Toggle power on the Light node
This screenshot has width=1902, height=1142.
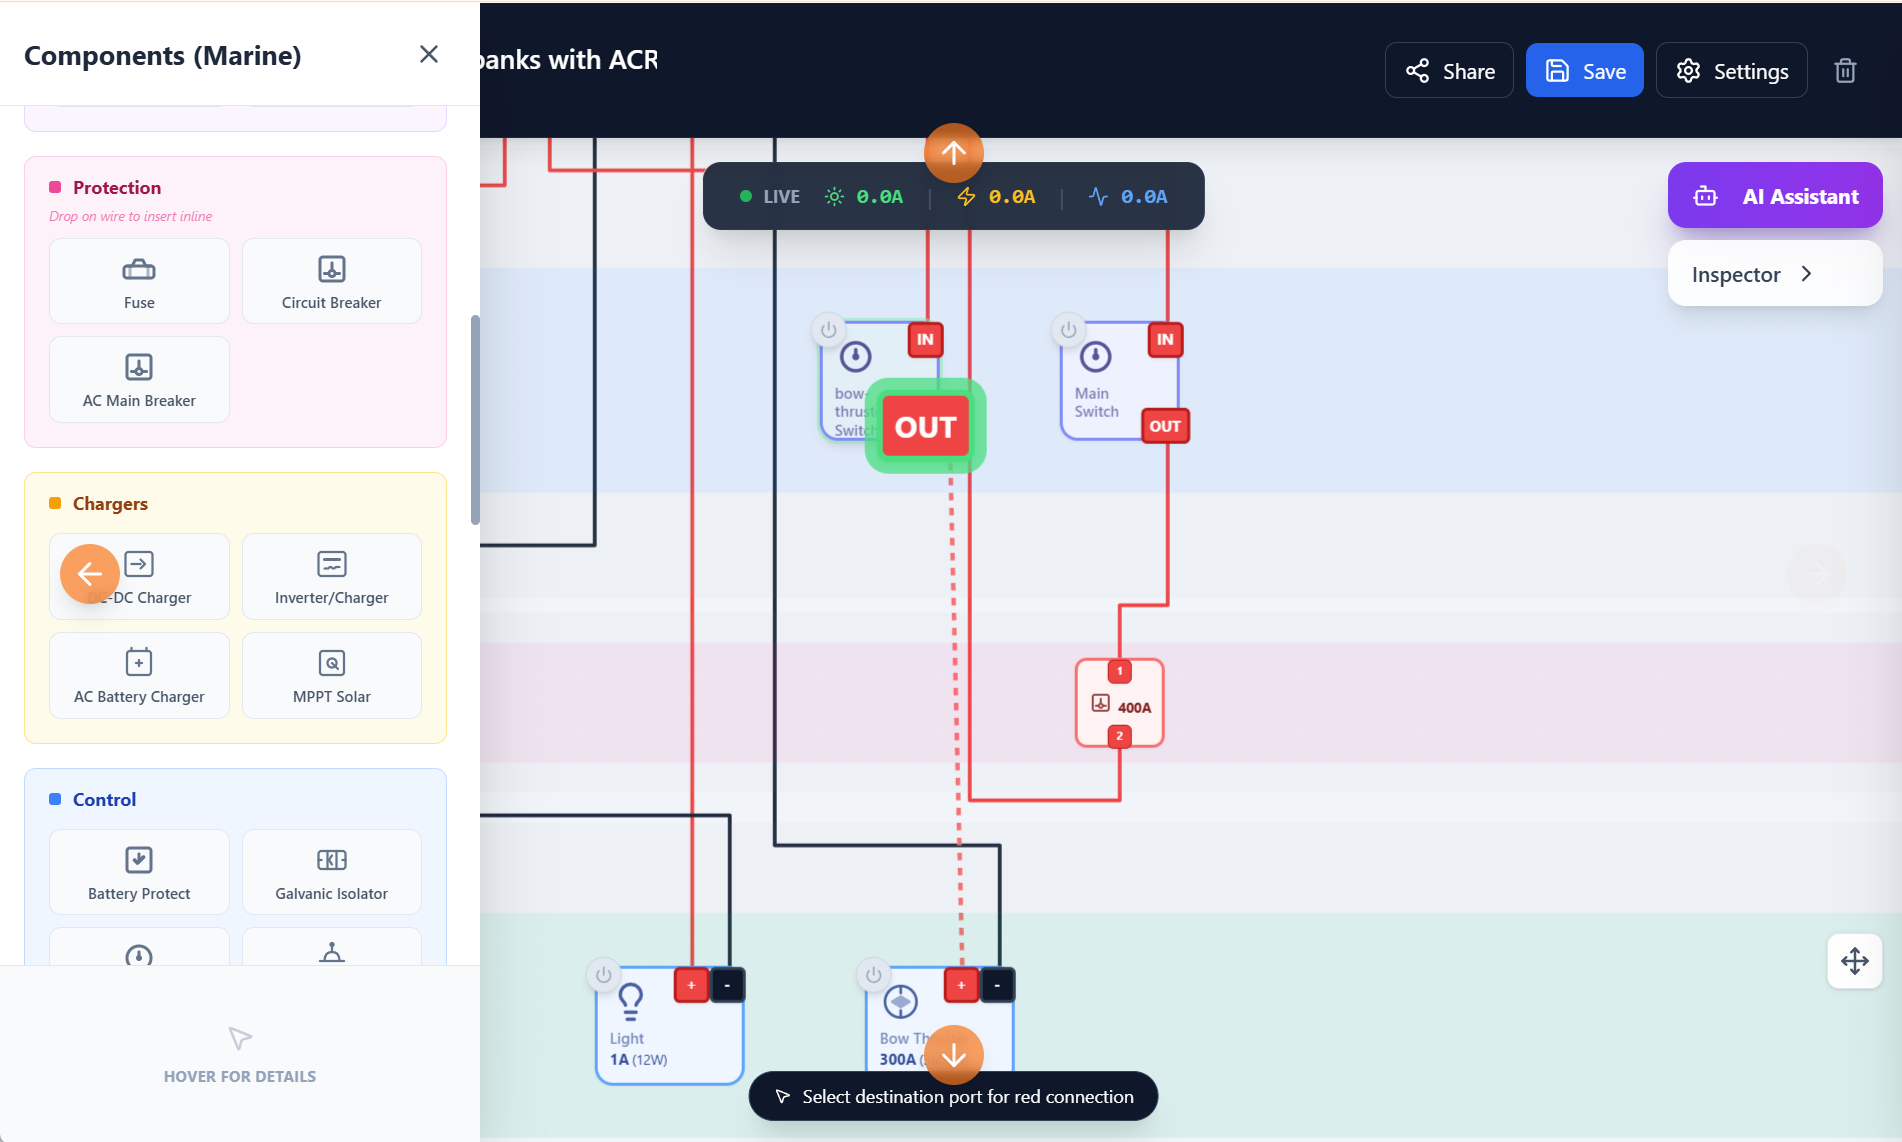(603, 974)
